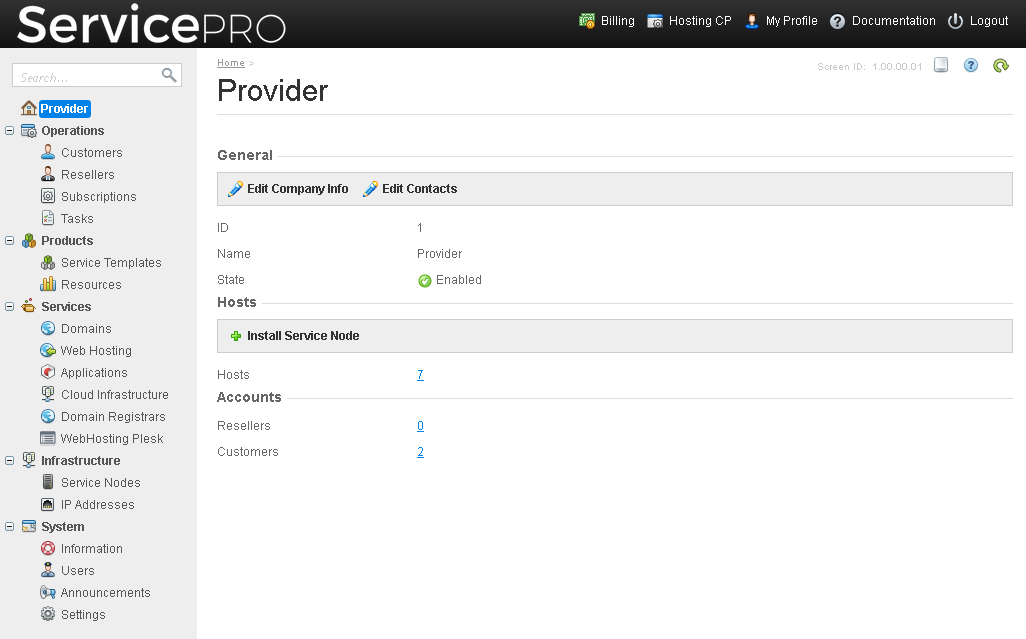The width and height of the screenshot is (1026, 639).
Task: Click Edit Company Info button
Action: pyautogui.click(x=288, y=189)
